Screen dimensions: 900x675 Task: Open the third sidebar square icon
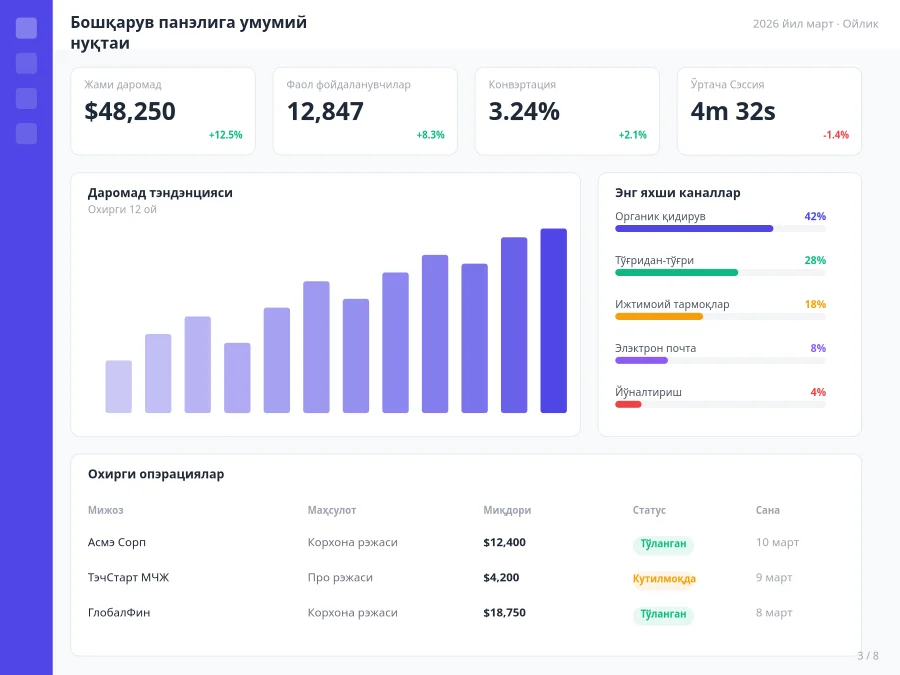26,98
